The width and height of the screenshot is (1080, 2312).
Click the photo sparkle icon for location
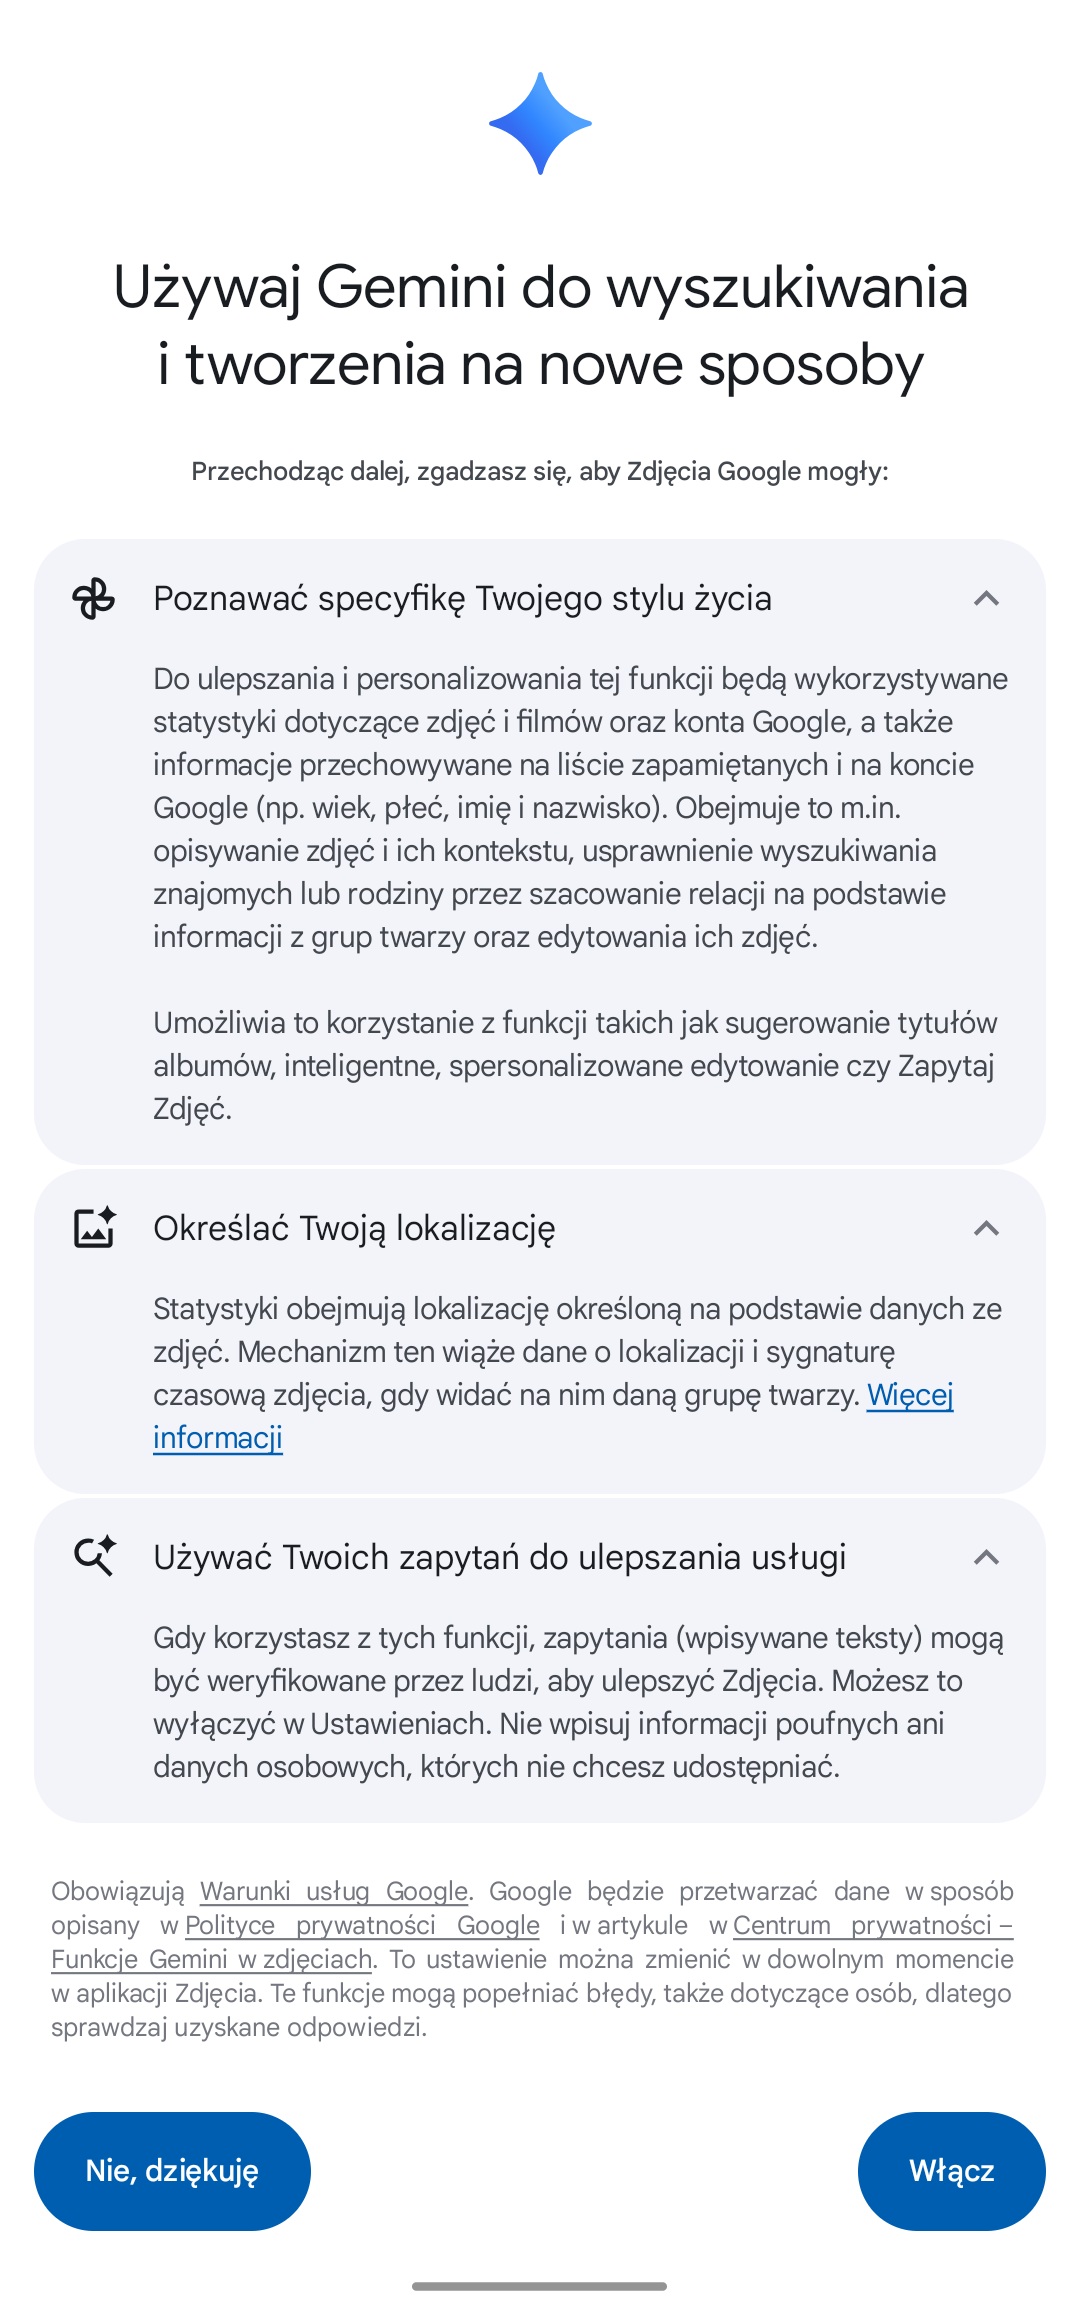[x=95, y=1228]
